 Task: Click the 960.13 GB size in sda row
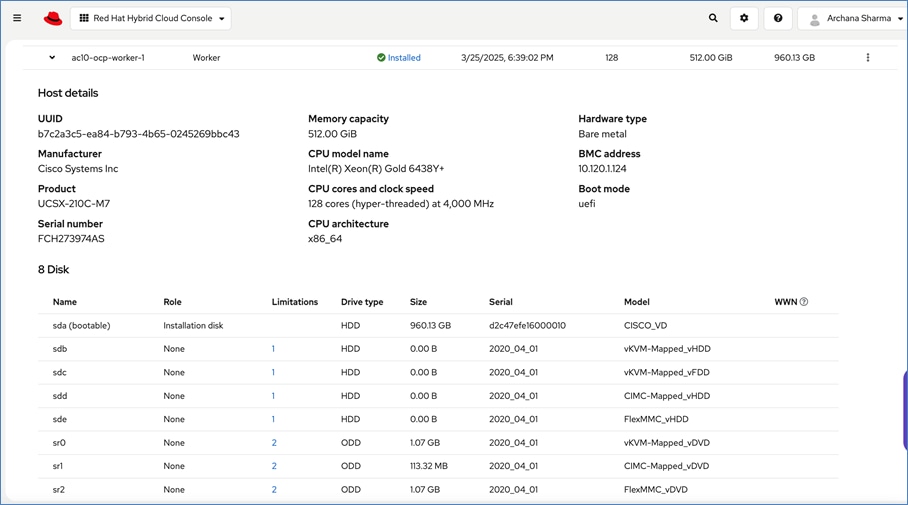[x=430, y=325]
